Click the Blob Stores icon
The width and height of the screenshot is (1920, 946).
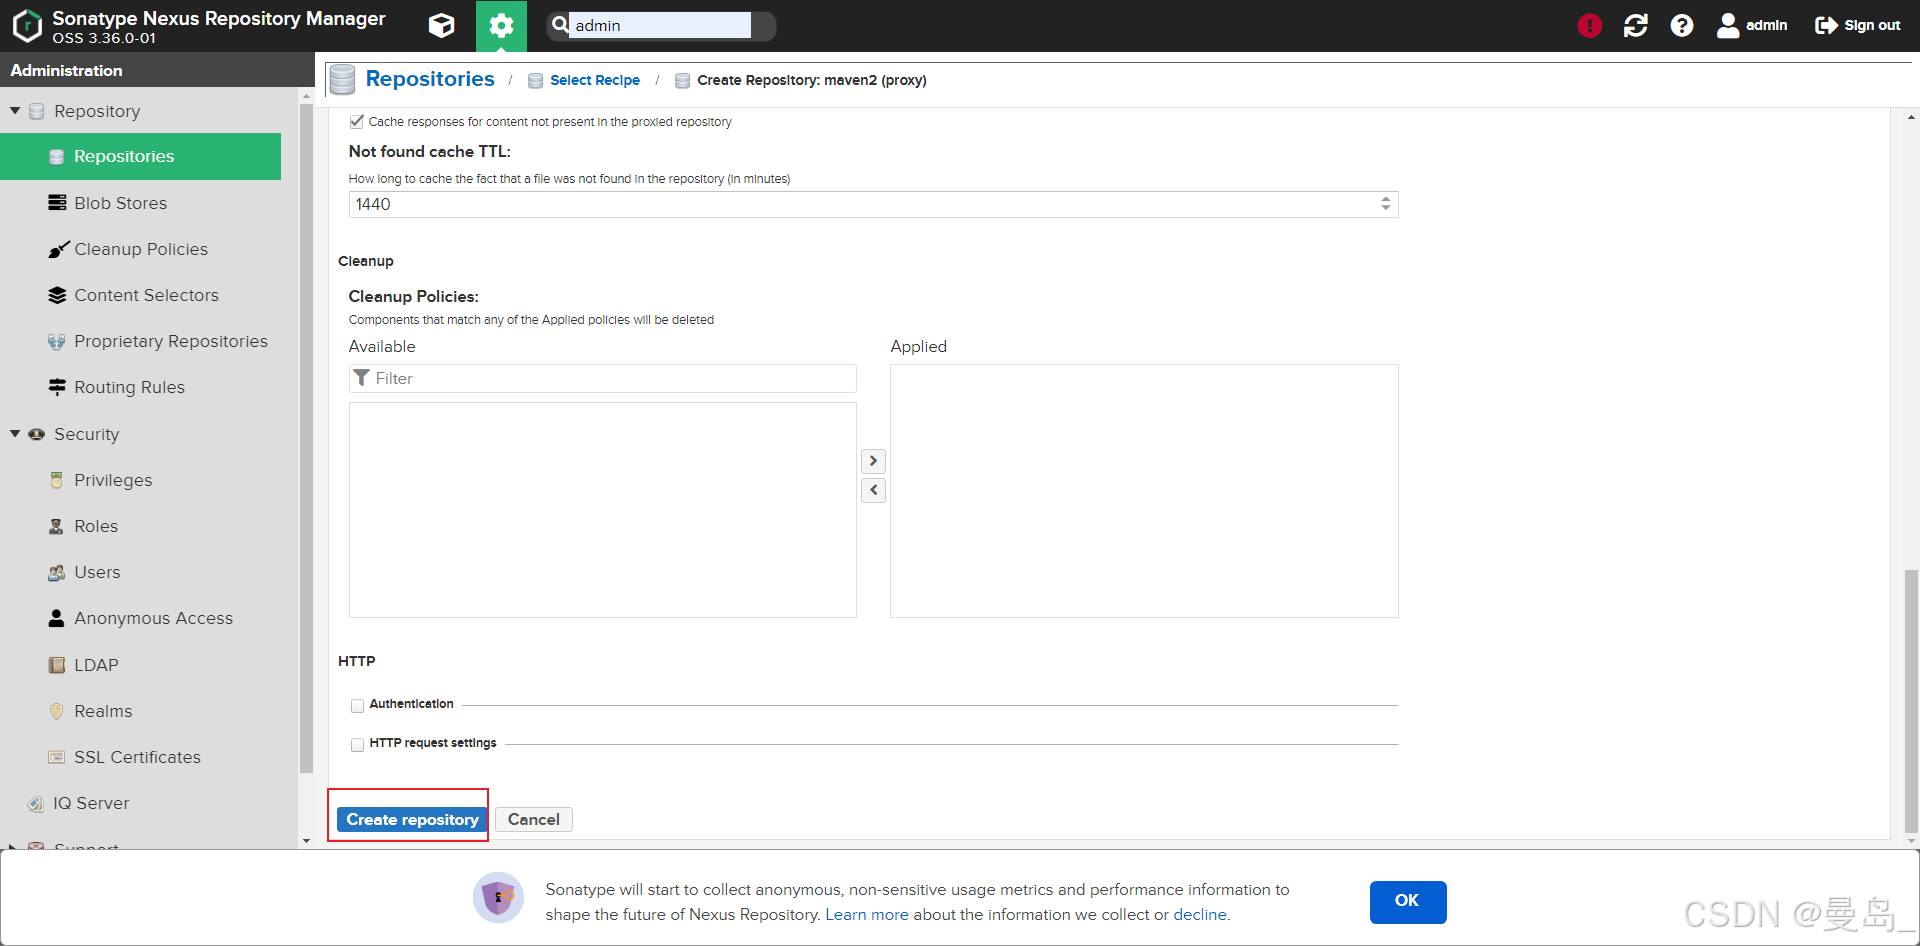[x=57, y=203]
